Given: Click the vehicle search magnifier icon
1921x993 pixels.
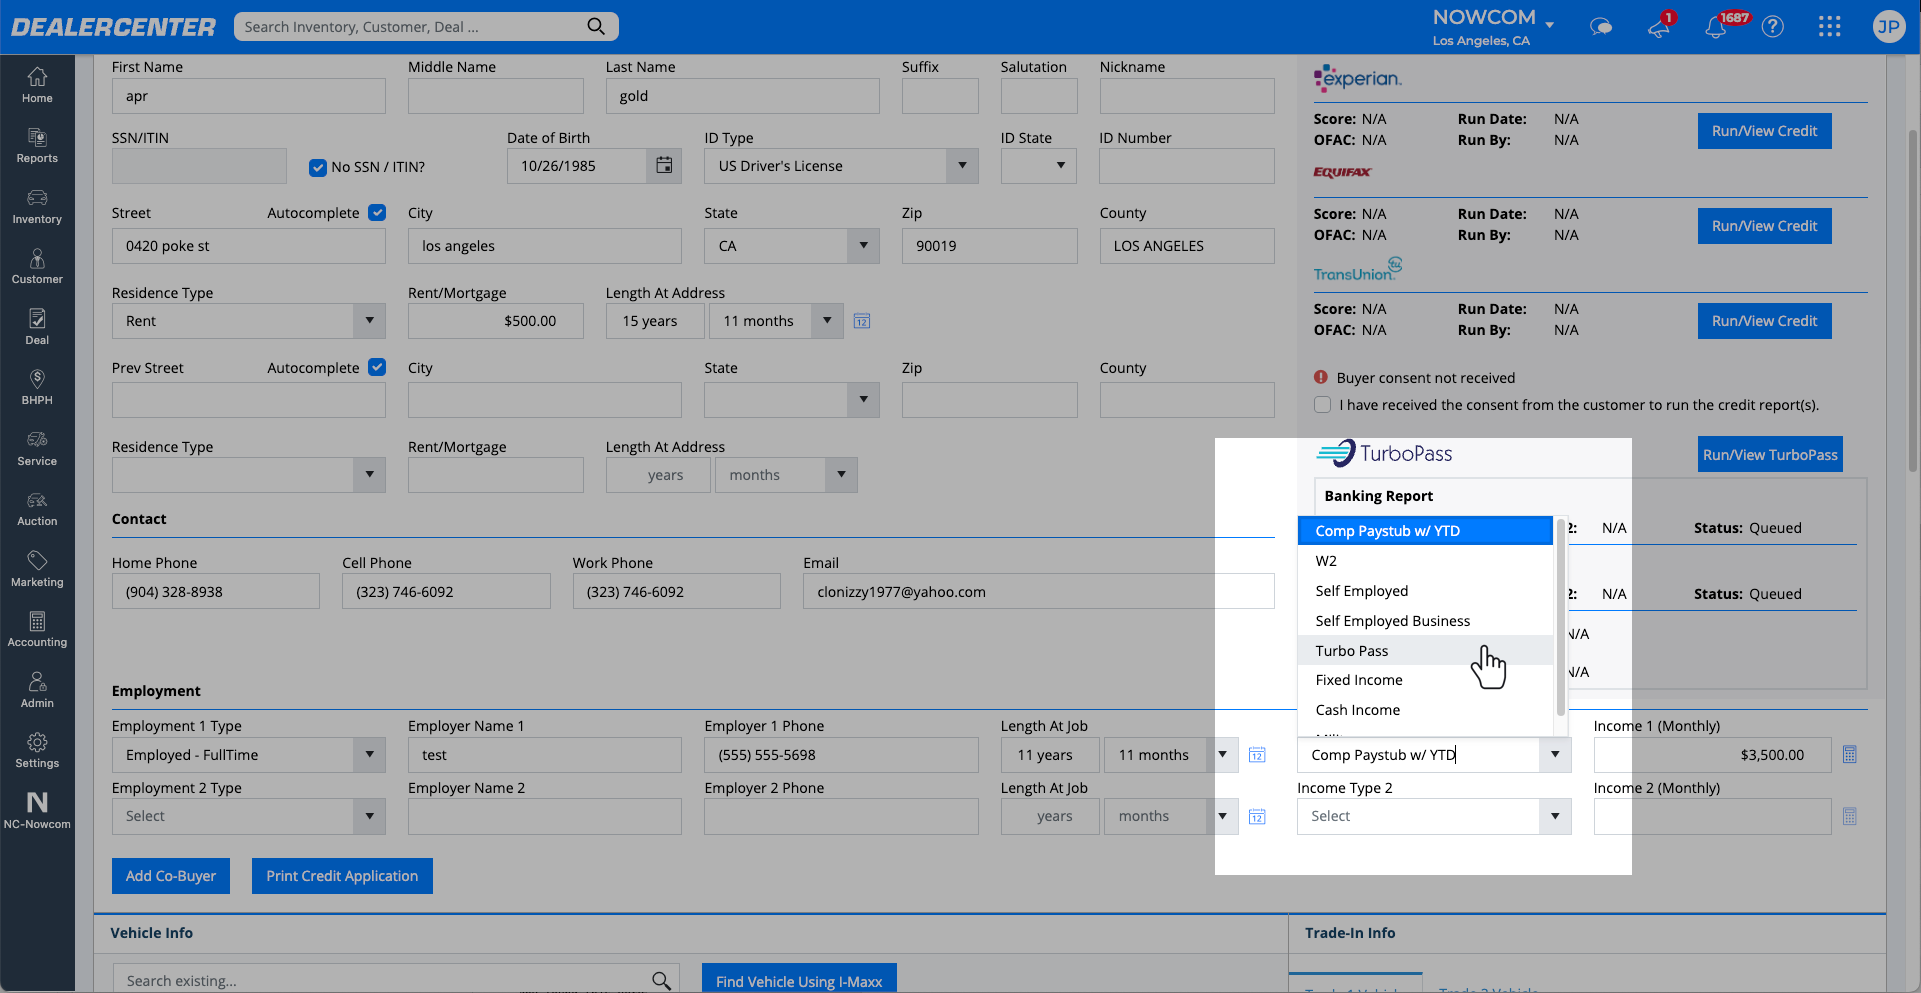Looking at the screenshot, I should pos(661,981).
